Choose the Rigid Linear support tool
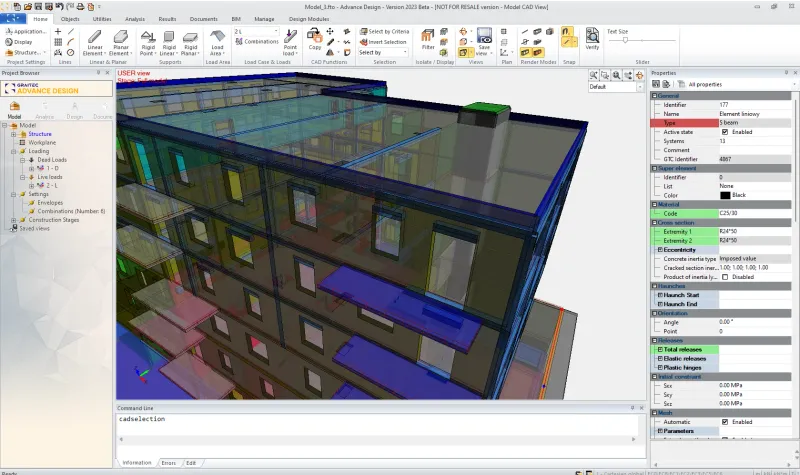The width and height of the screenshot is (800, 475). (169, 43)
